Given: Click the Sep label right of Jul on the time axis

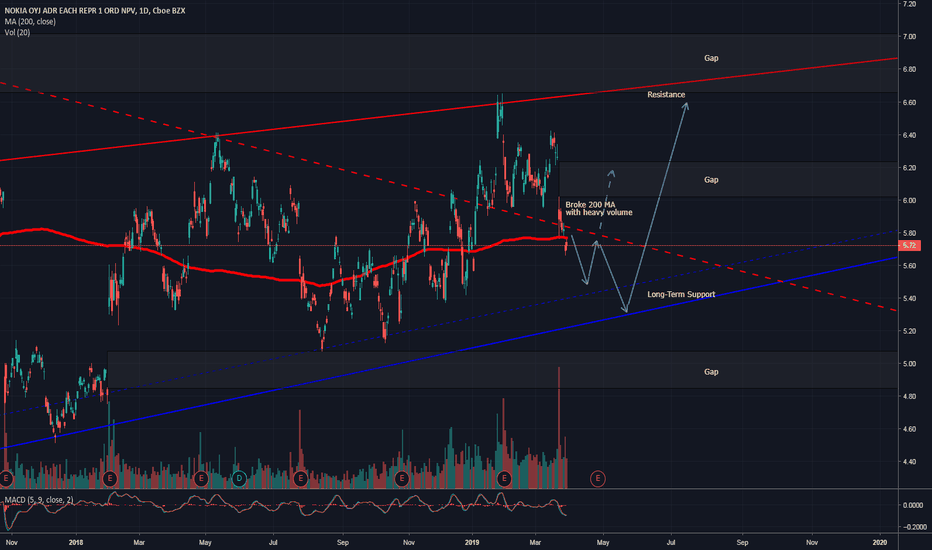Looking at the screenshot, I should [x=742, y=542].
